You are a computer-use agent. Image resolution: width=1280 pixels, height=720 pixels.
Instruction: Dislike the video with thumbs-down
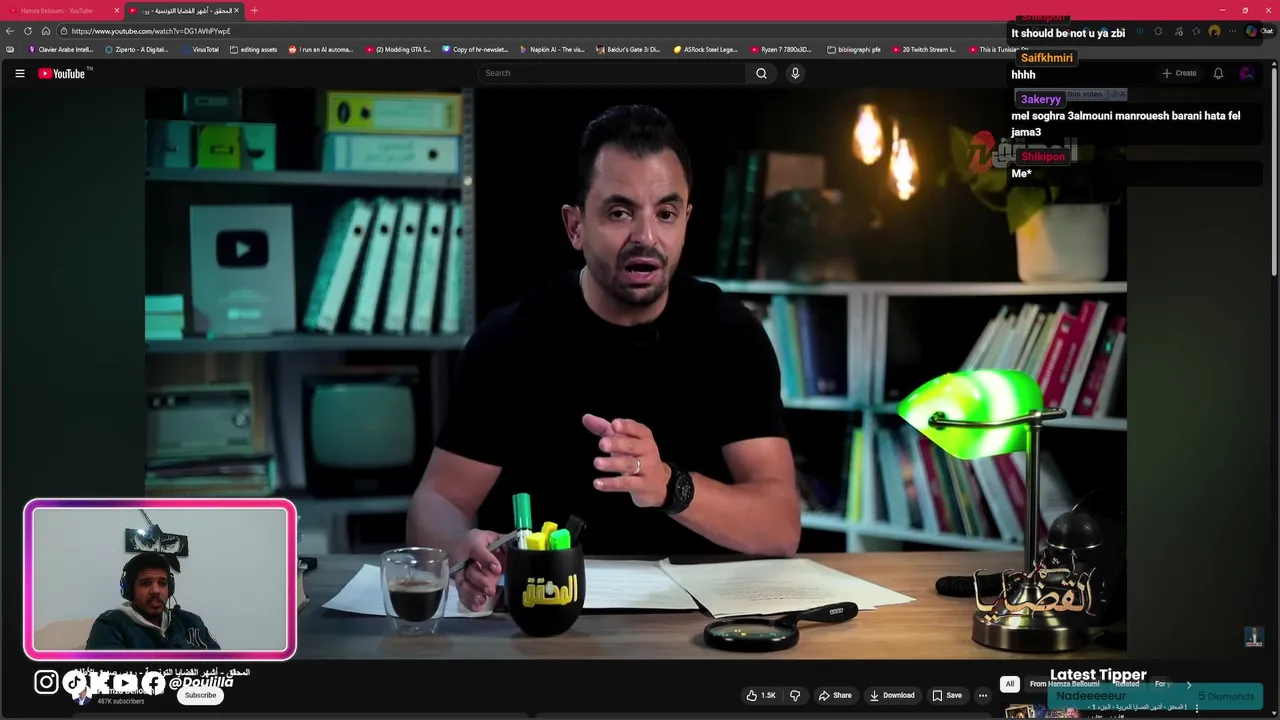795,695
